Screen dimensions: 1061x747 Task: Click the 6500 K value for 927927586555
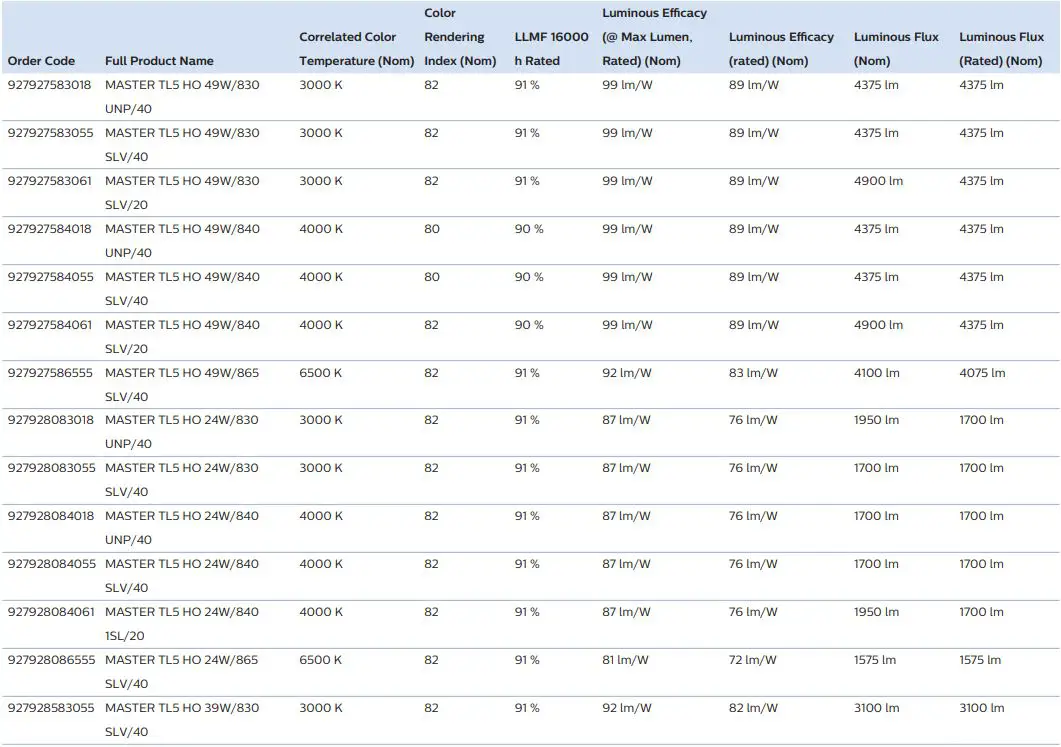pos(318,372)
